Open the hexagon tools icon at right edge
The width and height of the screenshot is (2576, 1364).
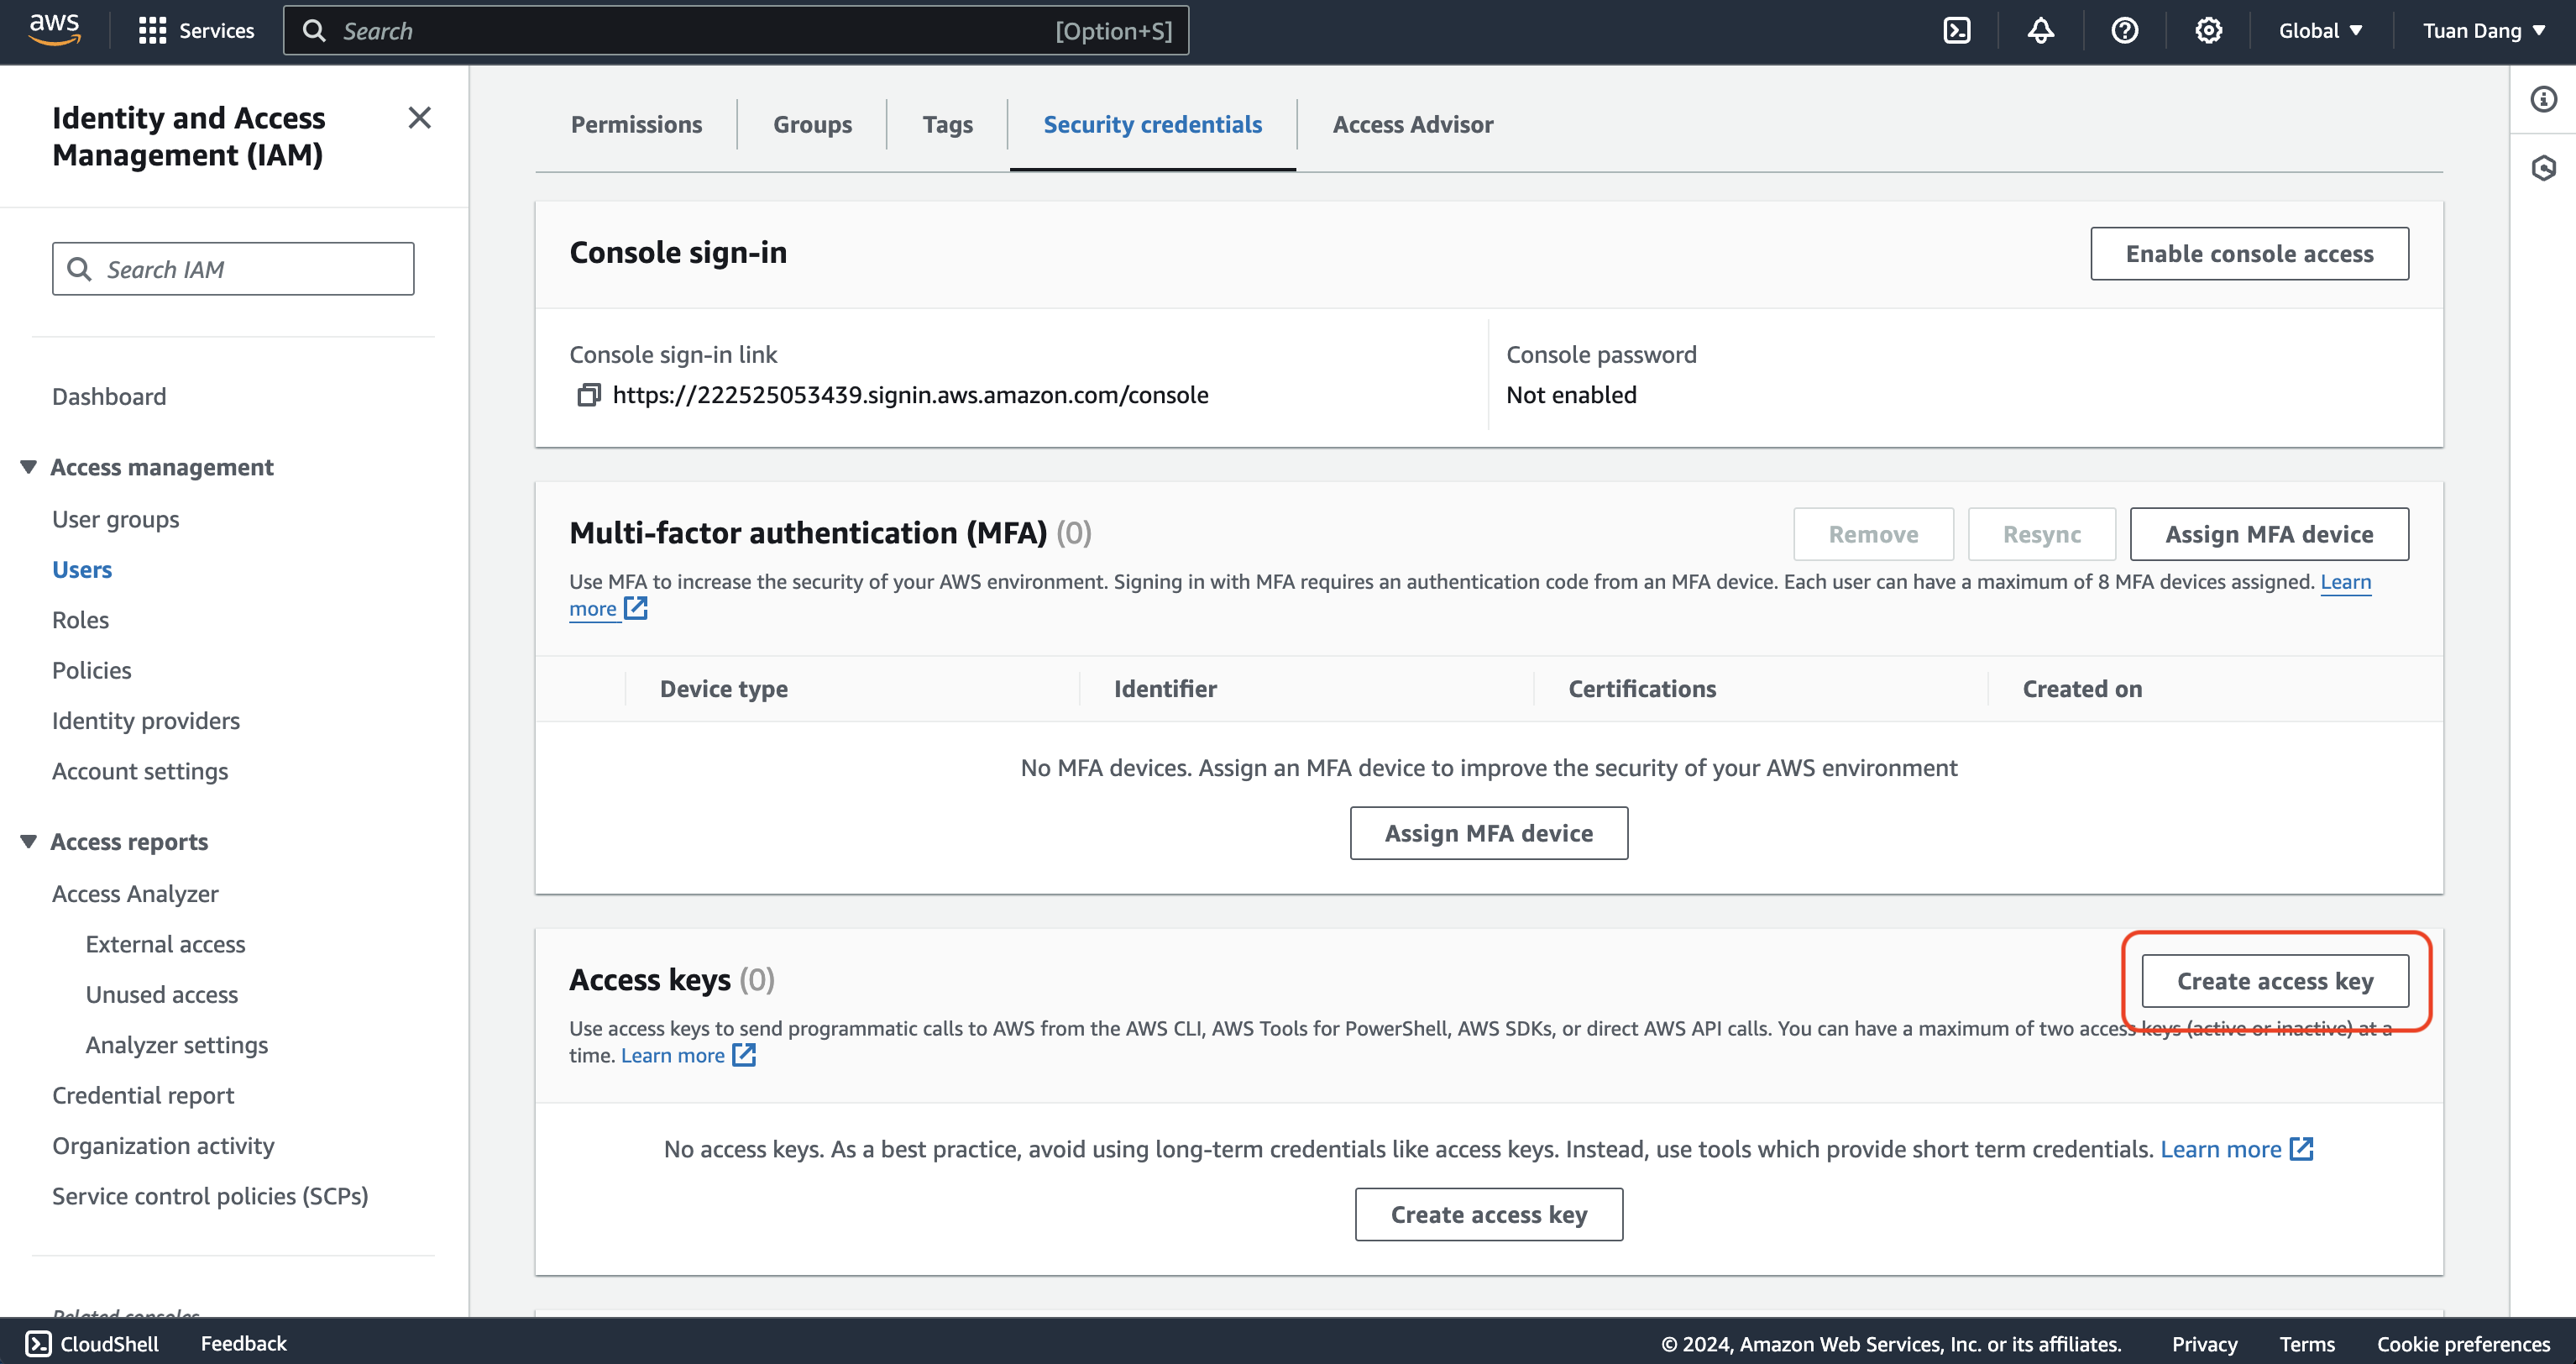2543,168
